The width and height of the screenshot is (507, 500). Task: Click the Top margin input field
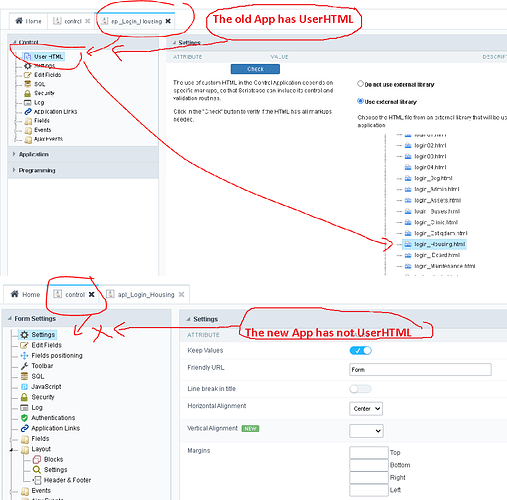pyautogui.click(x=369, y=453)
